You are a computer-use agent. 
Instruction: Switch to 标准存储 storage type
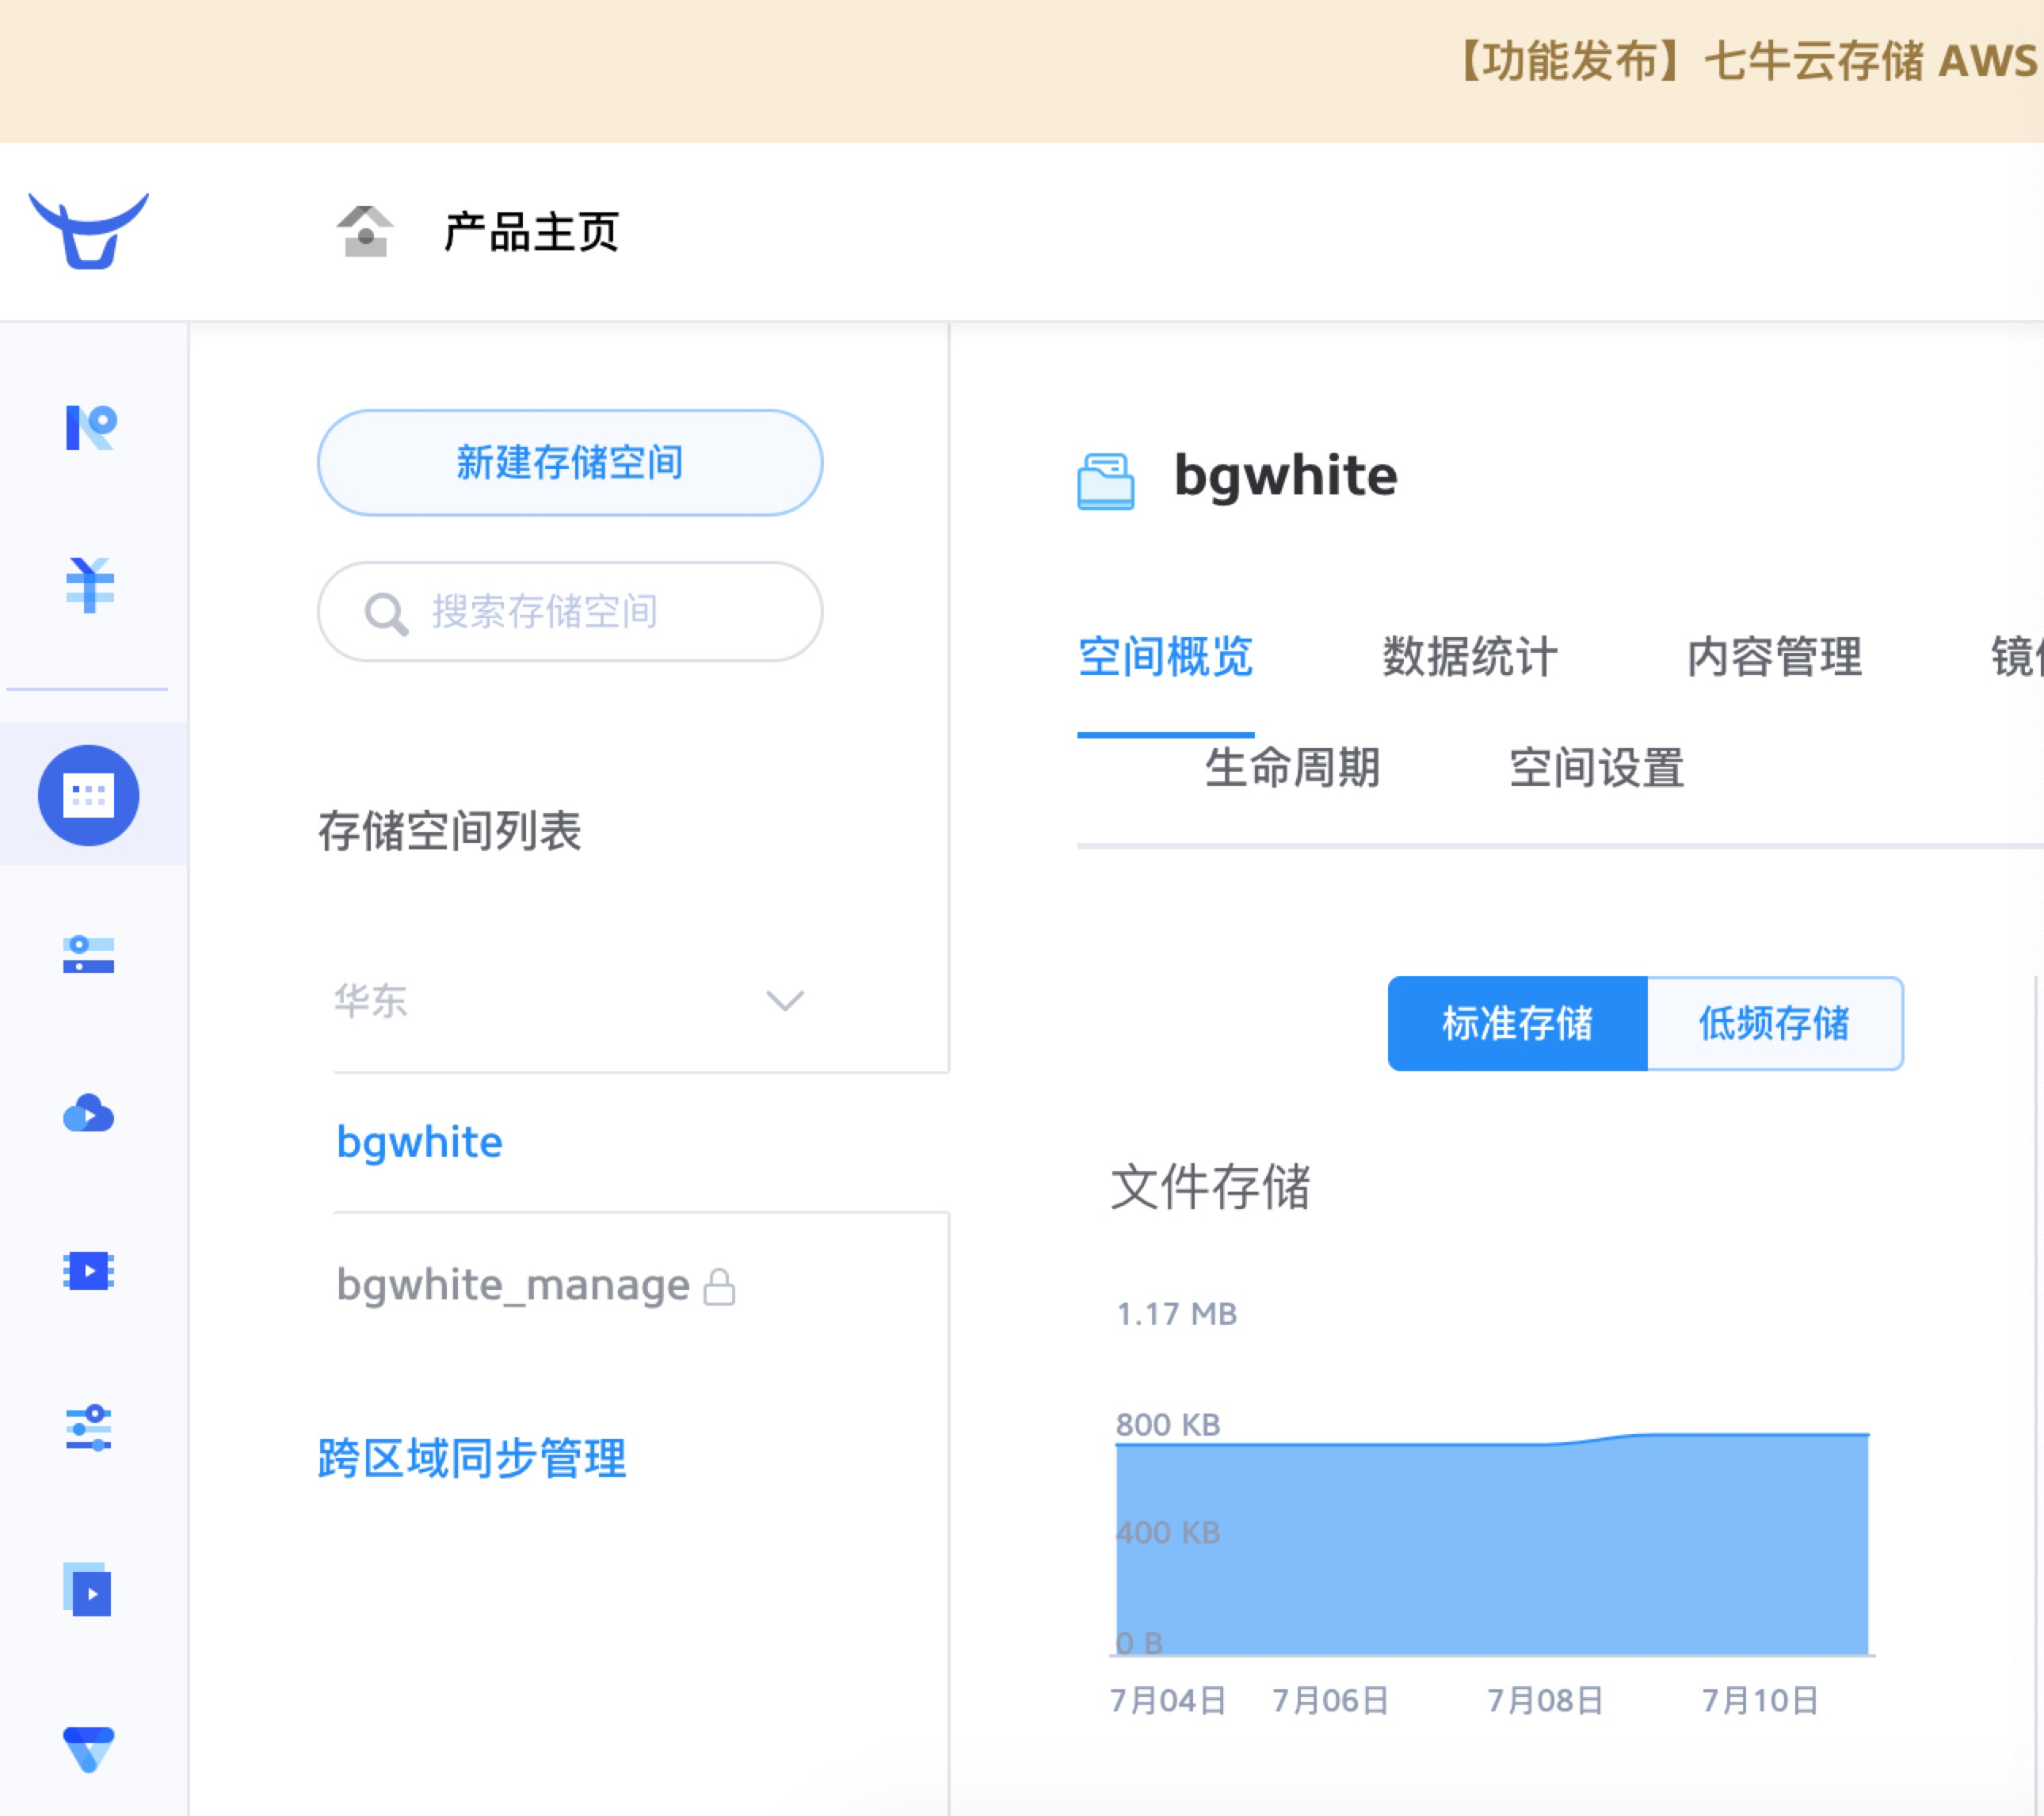[1516, 1023]
